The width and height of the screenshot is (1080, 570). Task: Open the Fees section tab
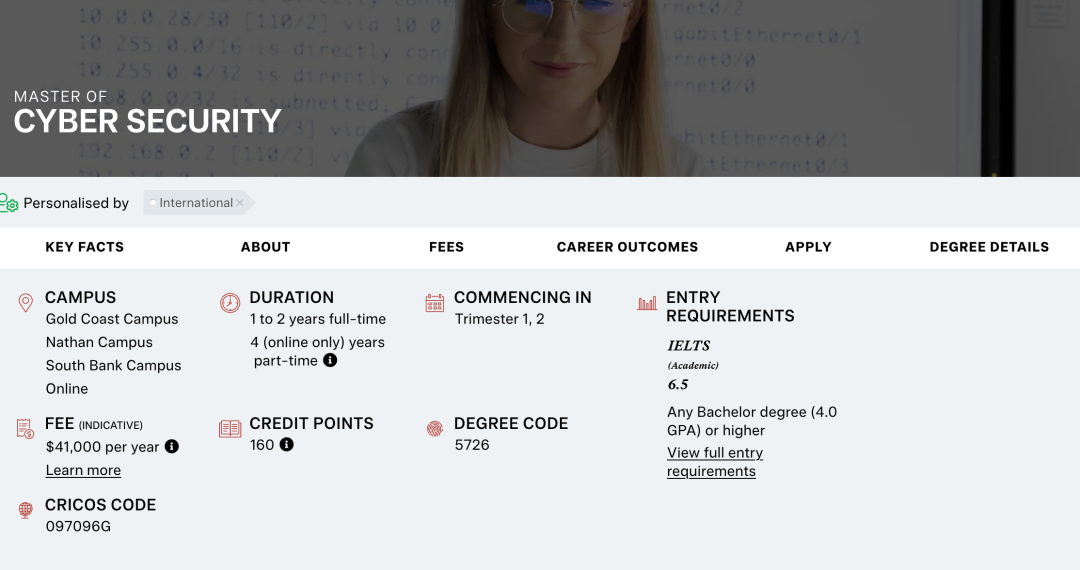click(x=446, y=247)
